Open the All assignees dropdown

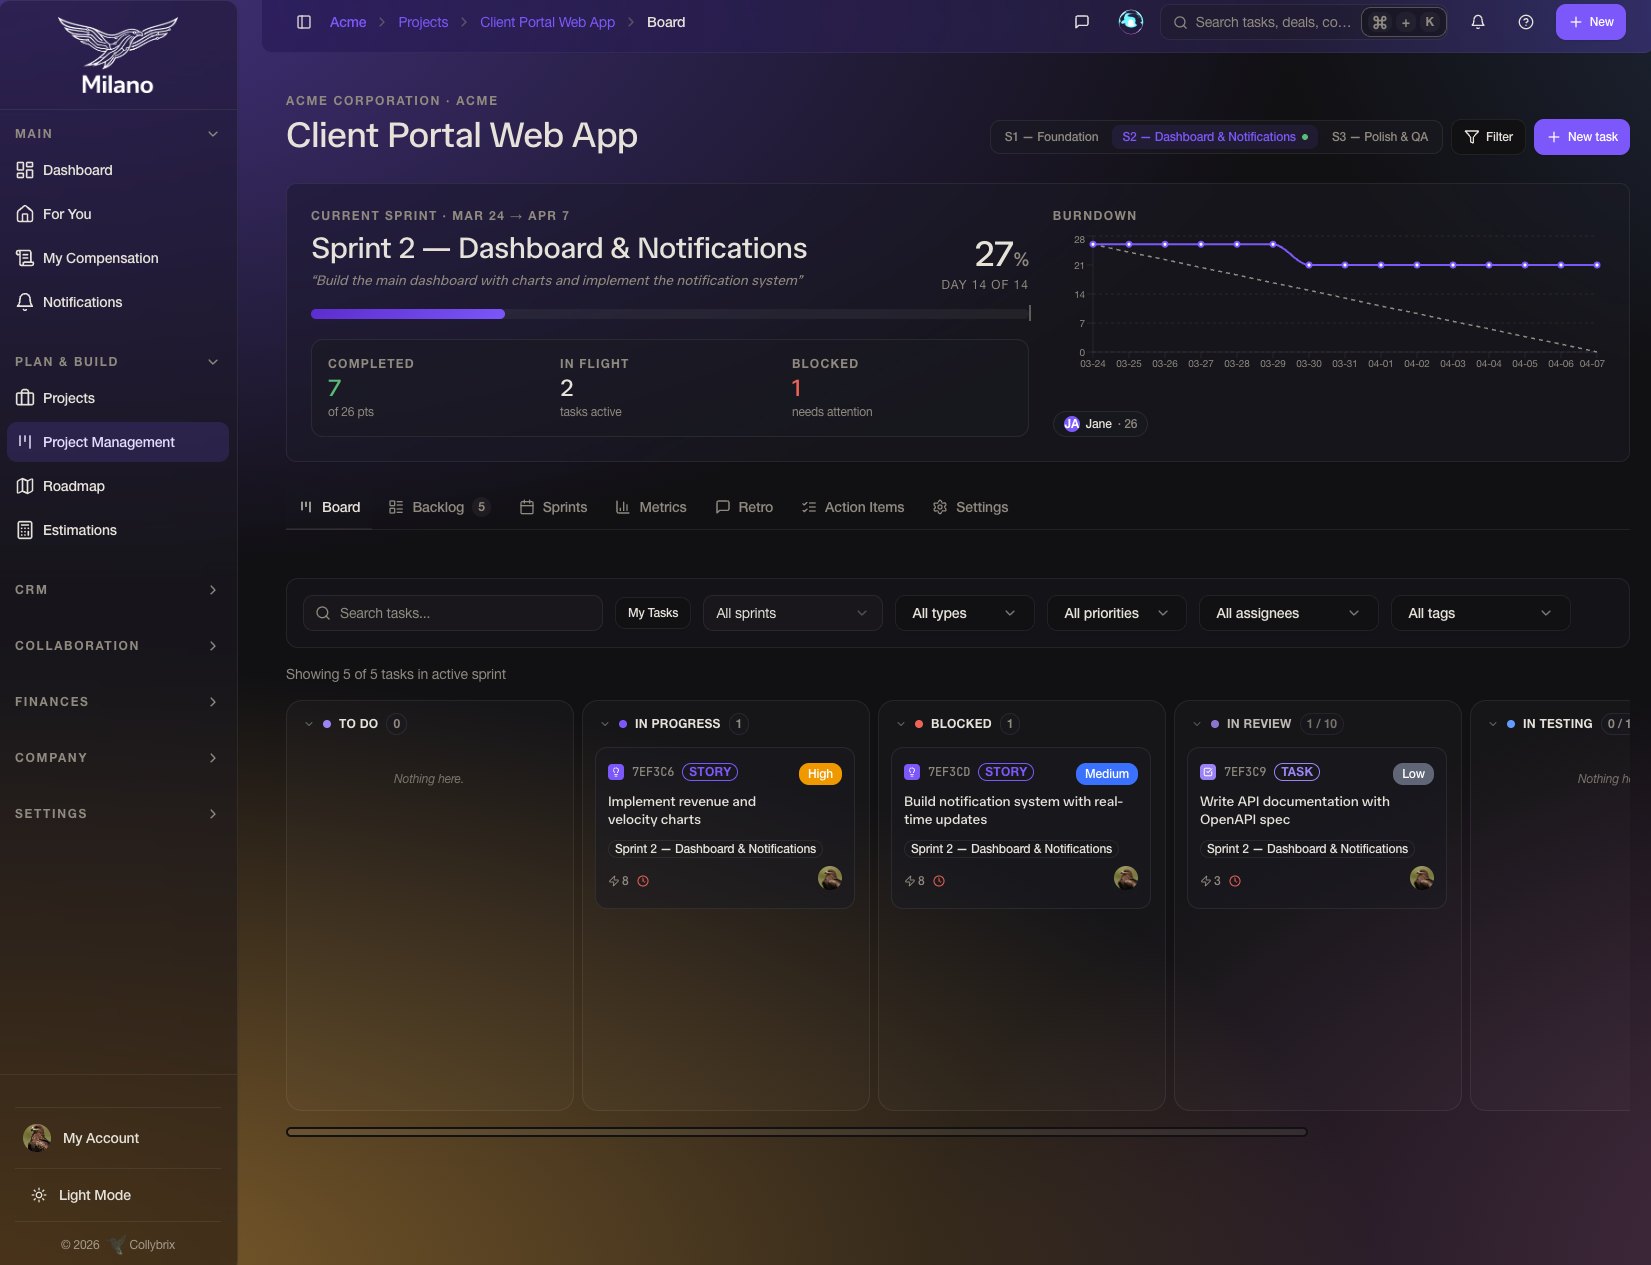1288,613
